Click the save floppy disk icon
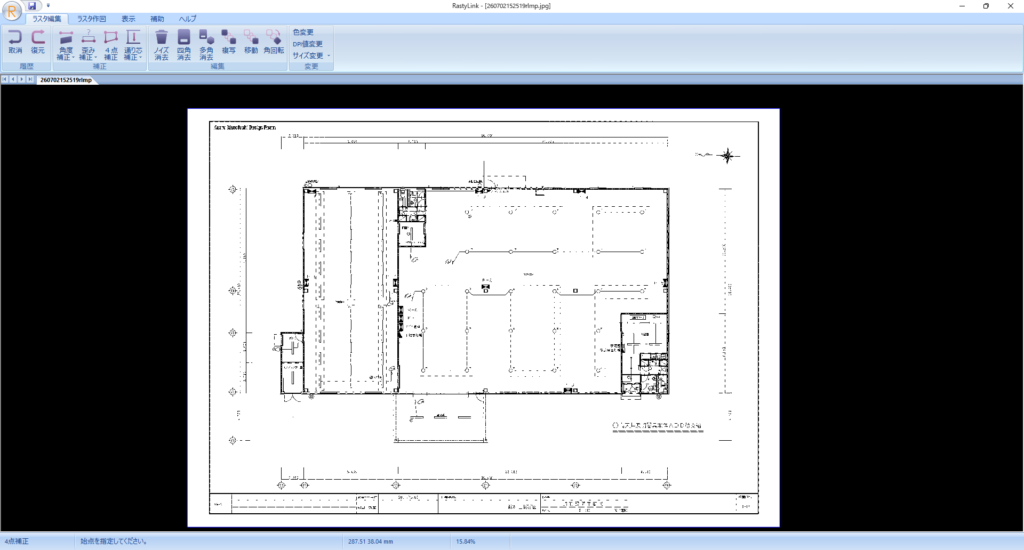 tap(32, 6)
